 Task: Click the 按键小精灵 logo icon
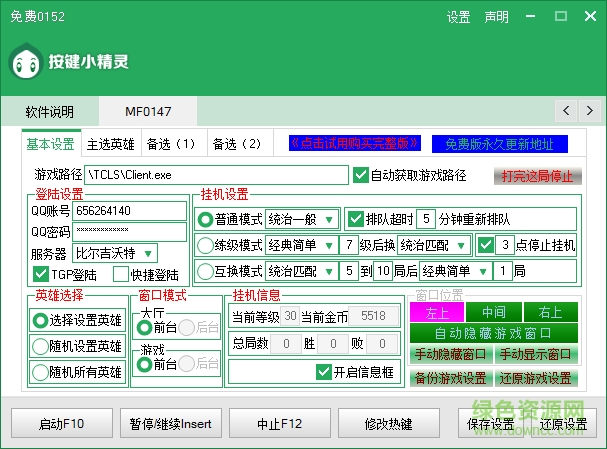(27, 63)
